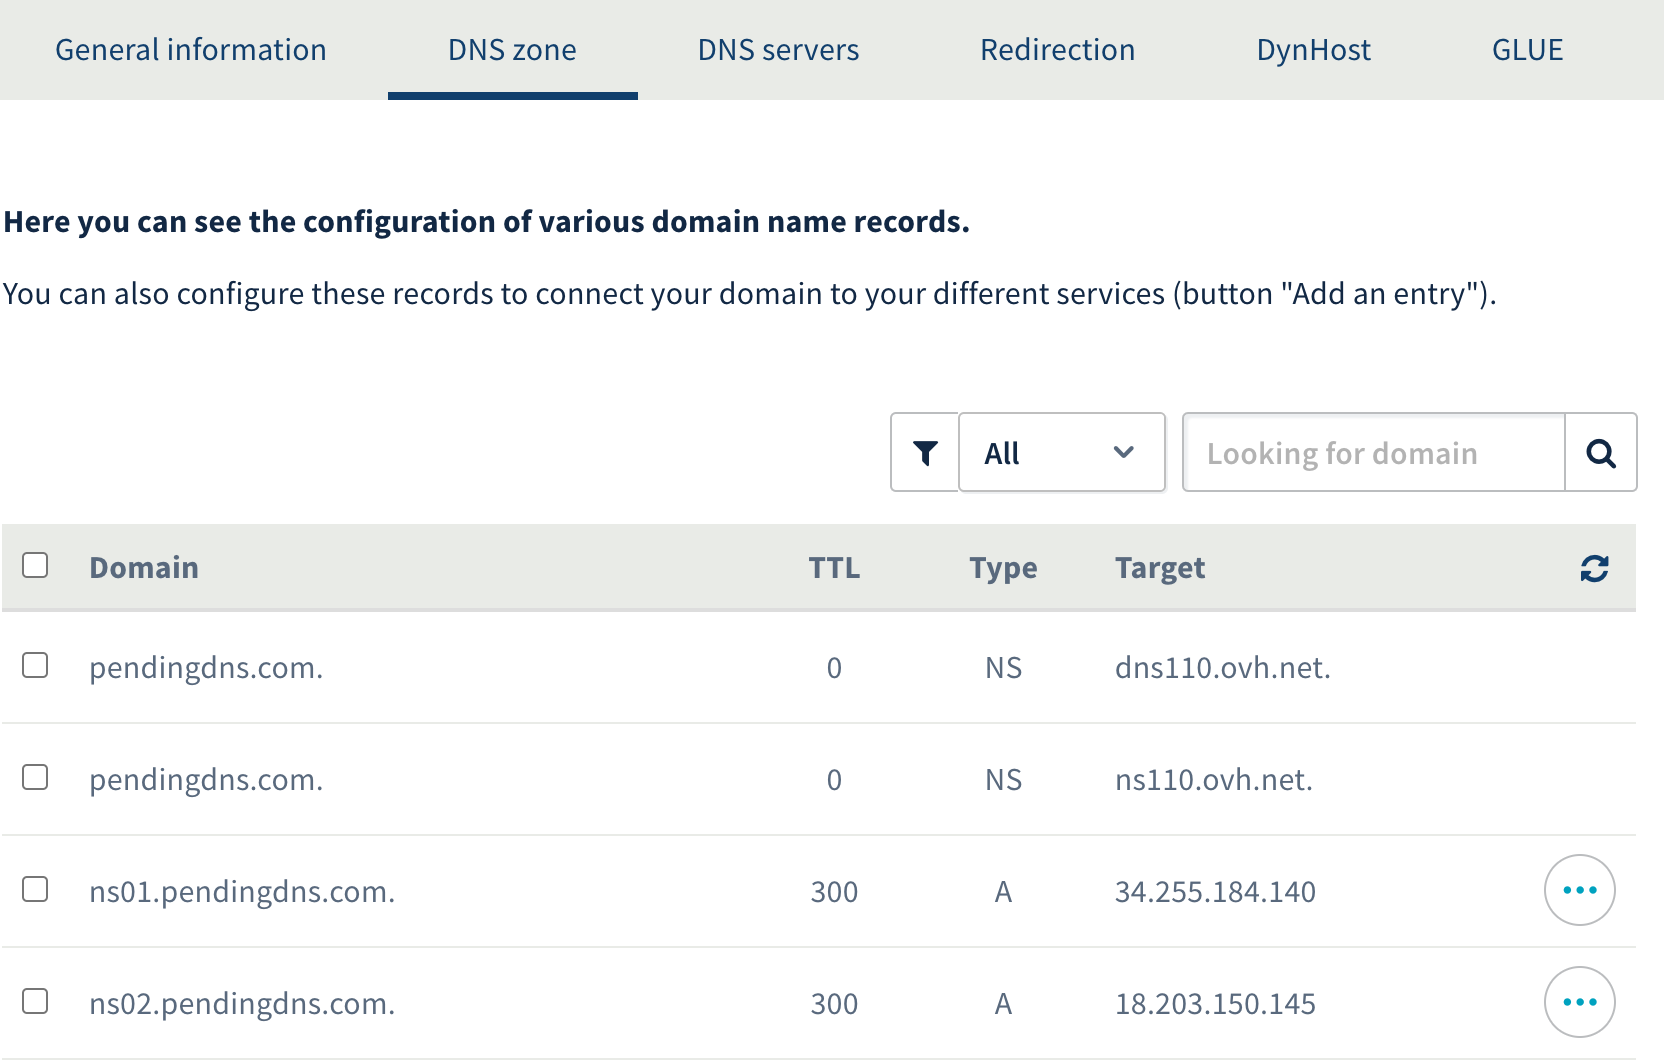This screenshot has width=1664, height=1062.
Task: Click the Type column header
Action: [1002, 567]
